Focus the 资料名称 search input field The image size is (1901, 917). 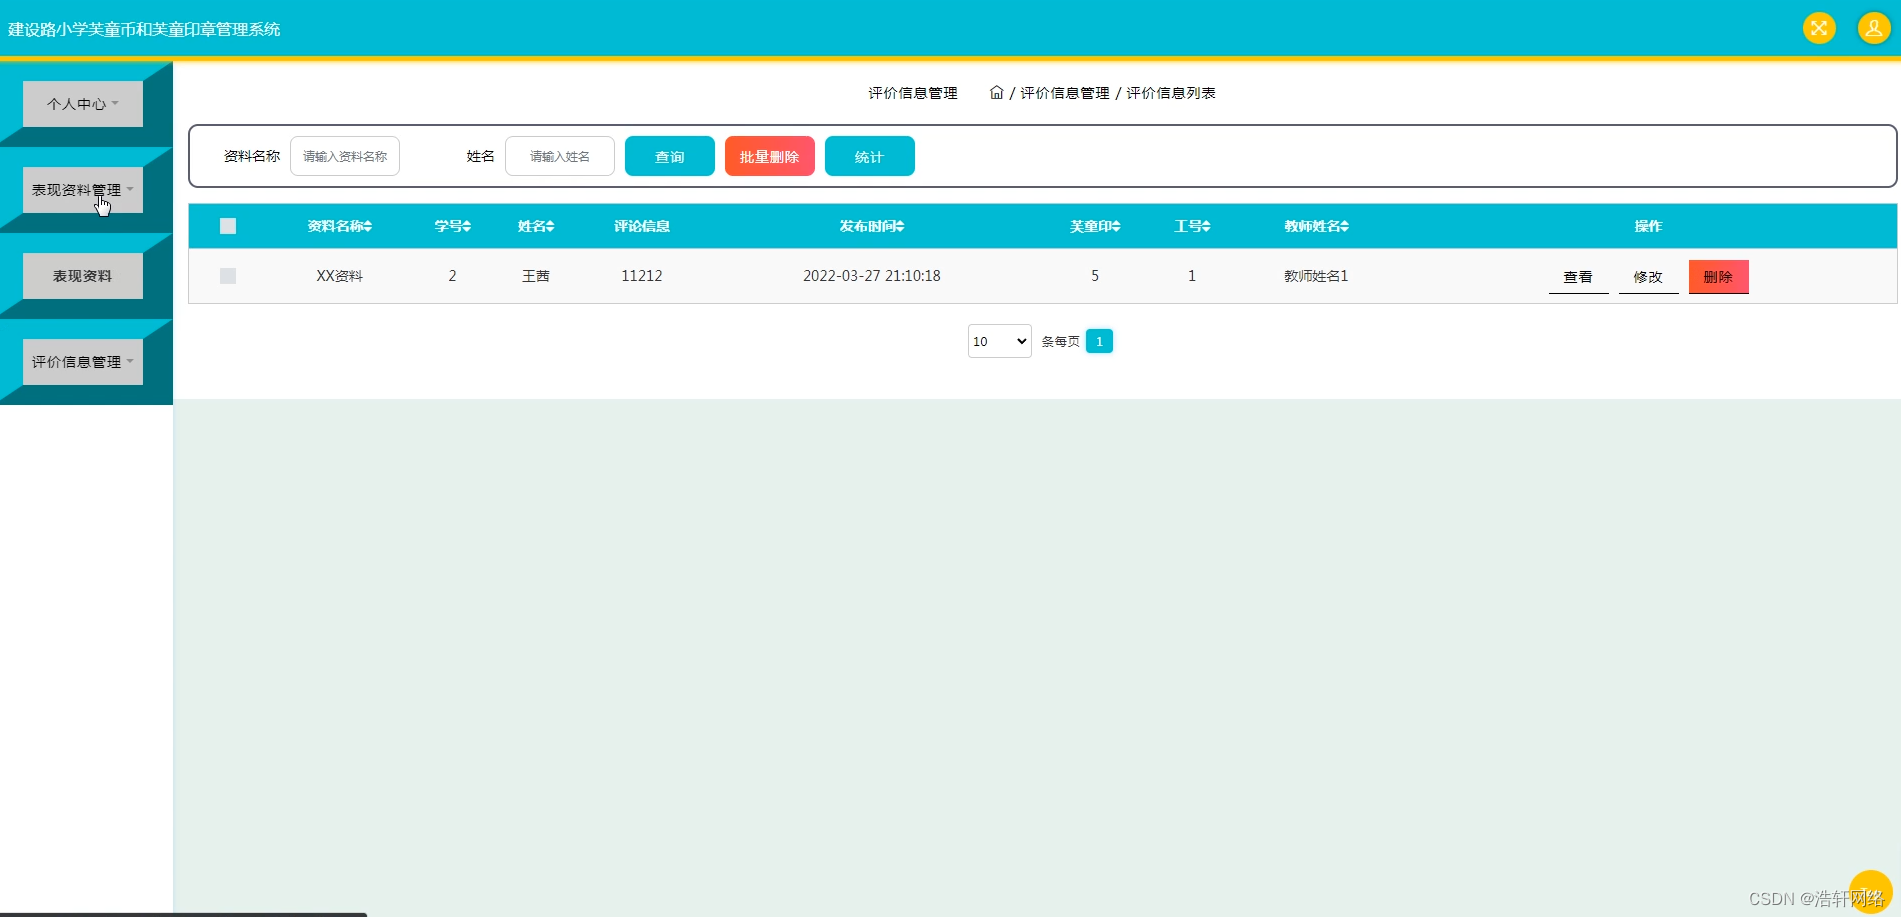pos(345,156)
